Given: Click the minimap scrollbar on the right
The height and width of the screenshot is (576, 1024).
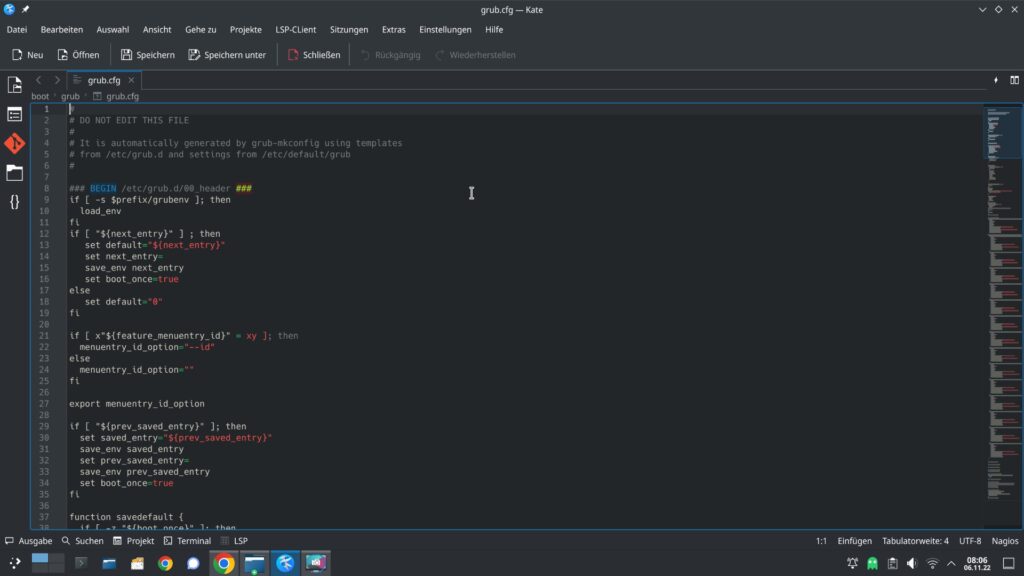Looking at the screenshot, I should (x=1002, y=316).
